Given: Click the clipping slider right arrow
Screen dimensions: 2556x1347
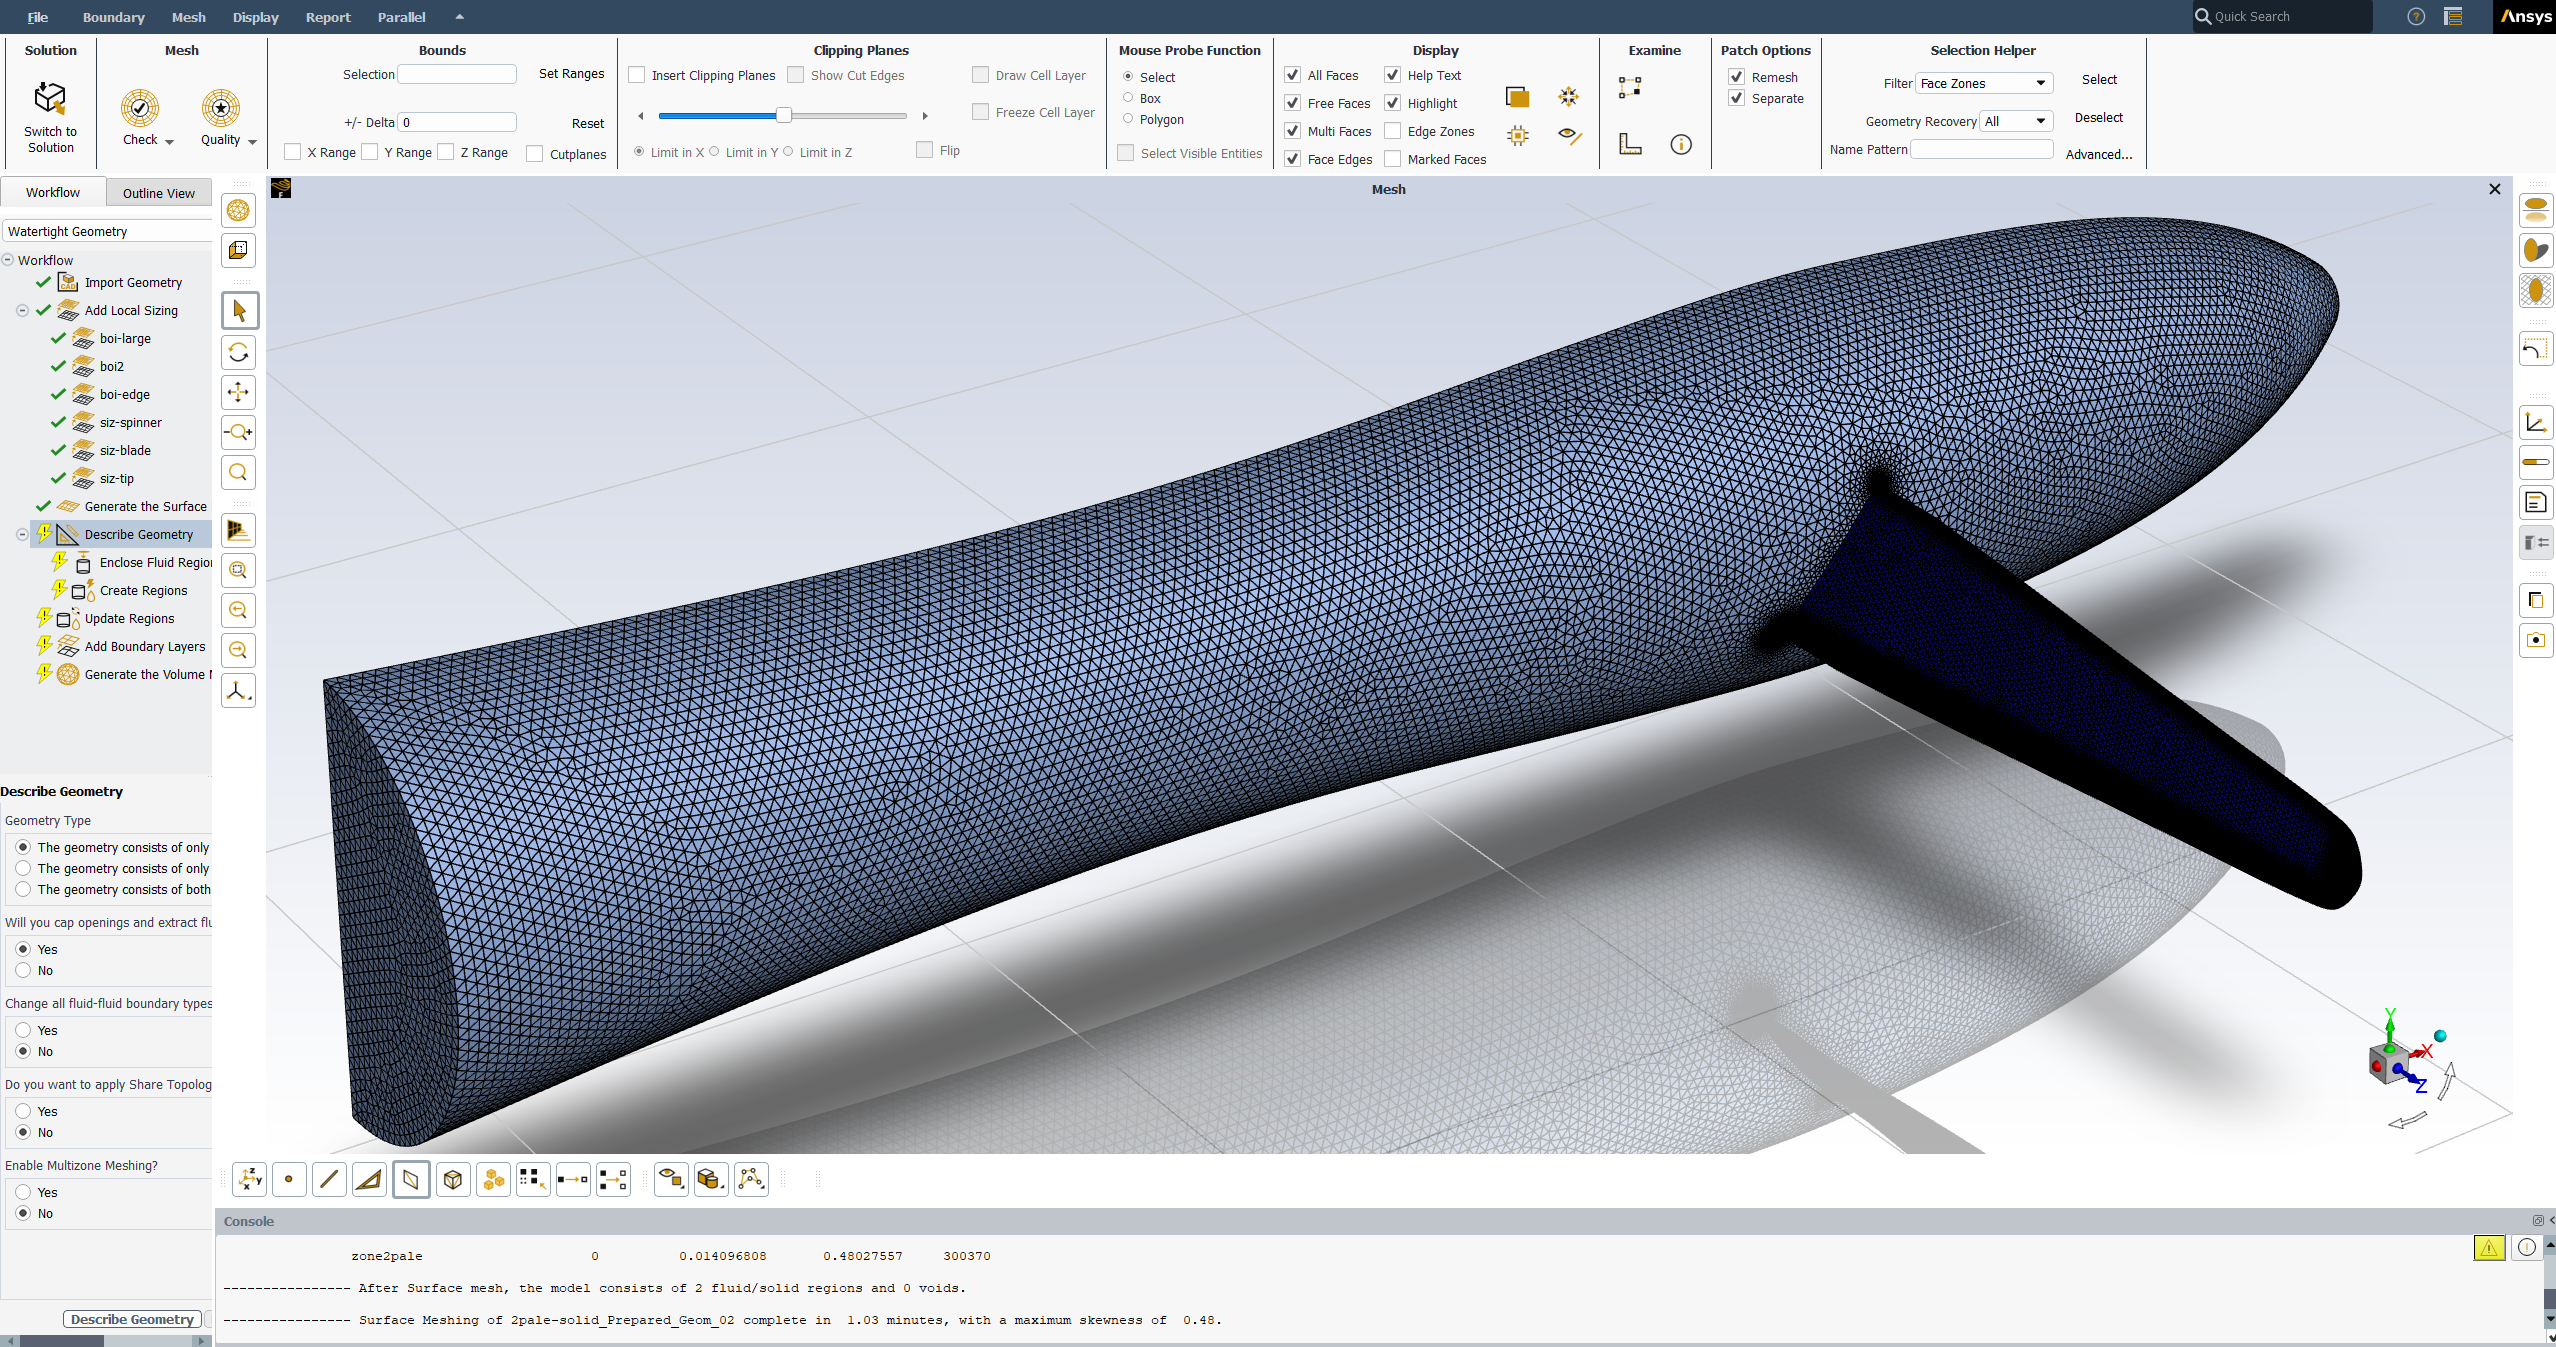Looking at the screenshot, I should (x=925, y=116).
